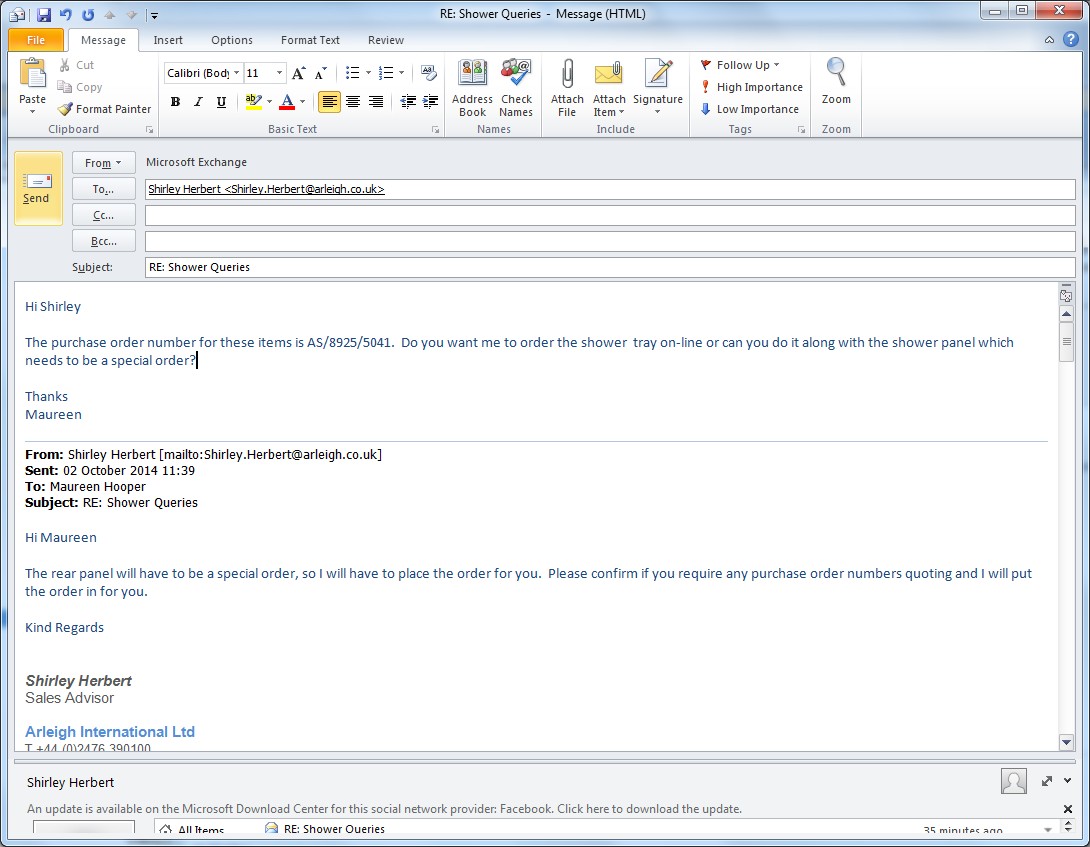
Task: Toggle underline formatting
Action: [x=221, y=102]
